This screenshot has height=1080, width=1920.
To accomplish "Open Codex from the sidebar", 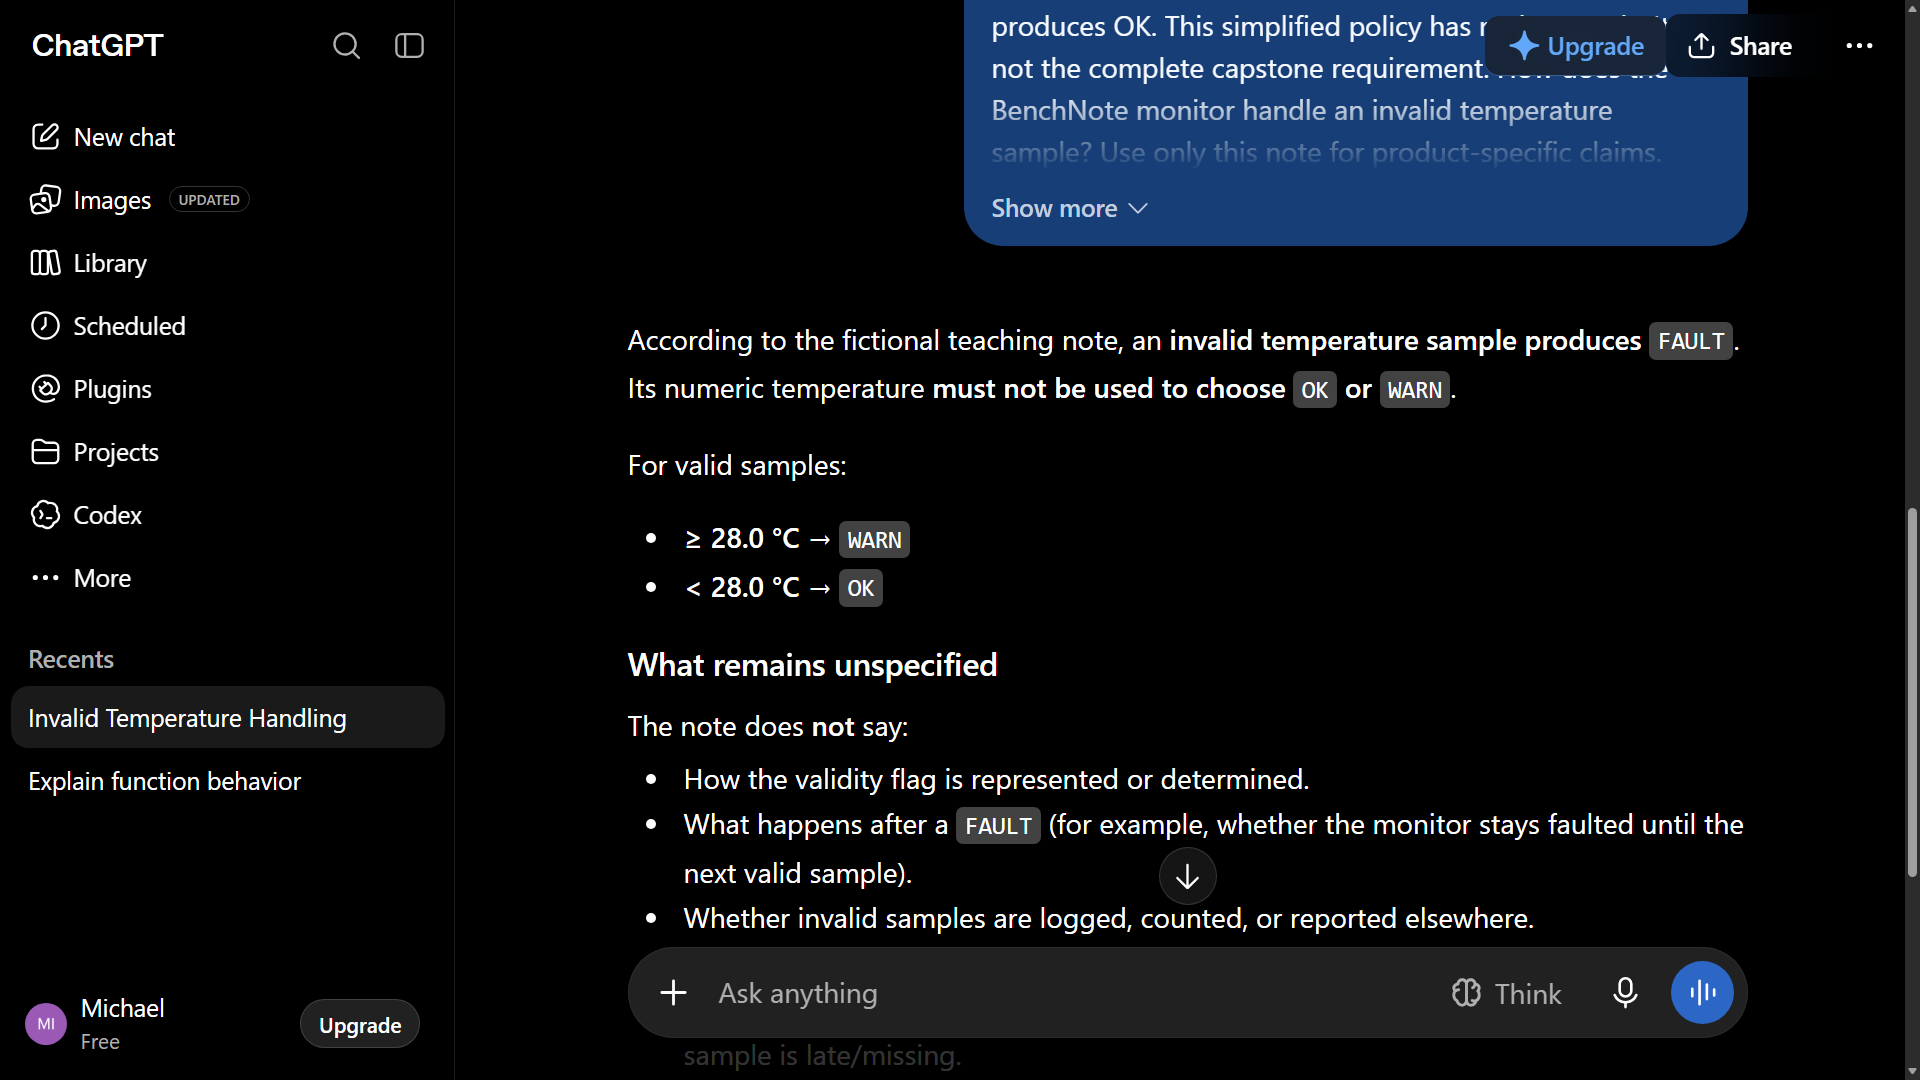I will tap(87, 515).
